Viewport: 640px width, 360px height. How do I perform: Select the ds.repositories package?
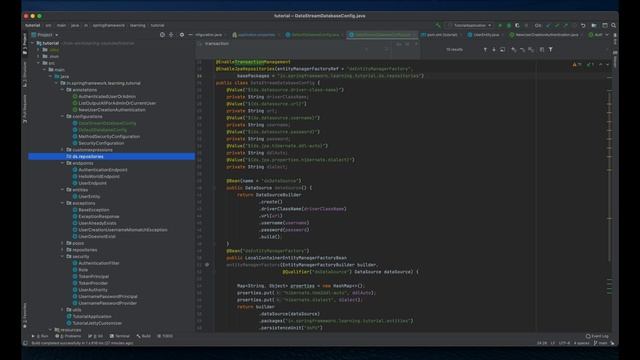[111, 156]
